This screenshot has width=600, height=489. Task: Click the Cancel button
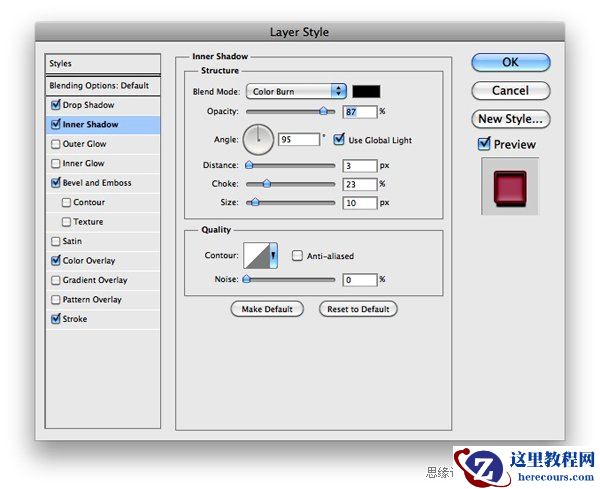coord(511,91)
